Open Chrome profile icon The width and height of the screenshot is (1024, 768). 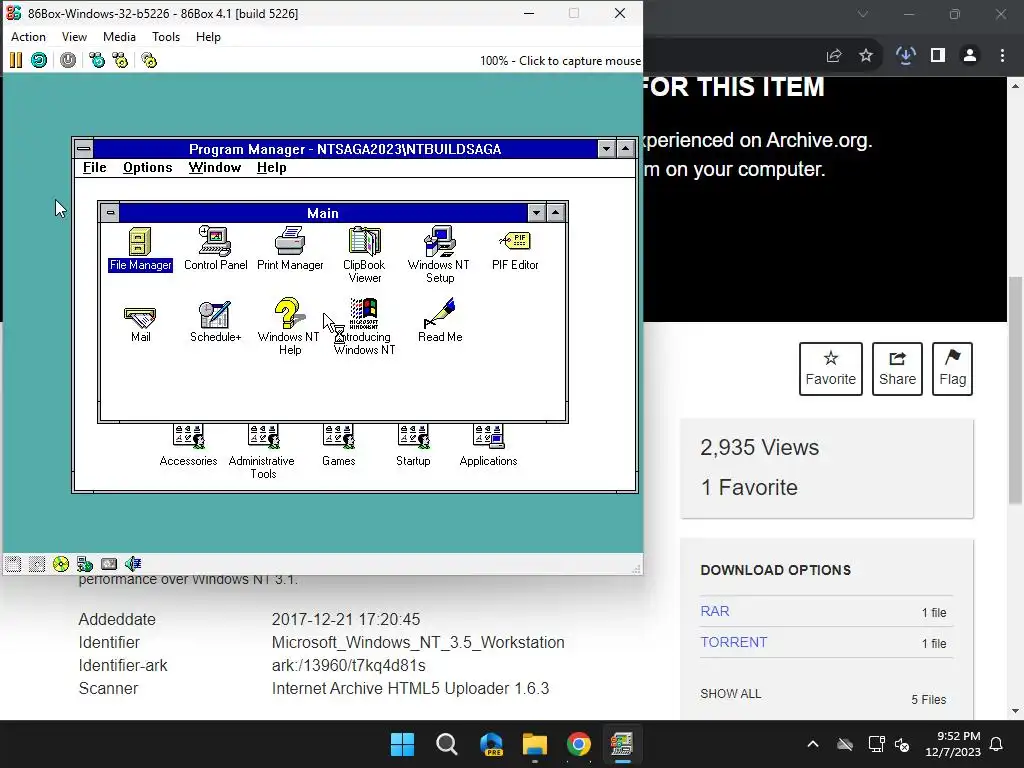click(x=970, y=56)
